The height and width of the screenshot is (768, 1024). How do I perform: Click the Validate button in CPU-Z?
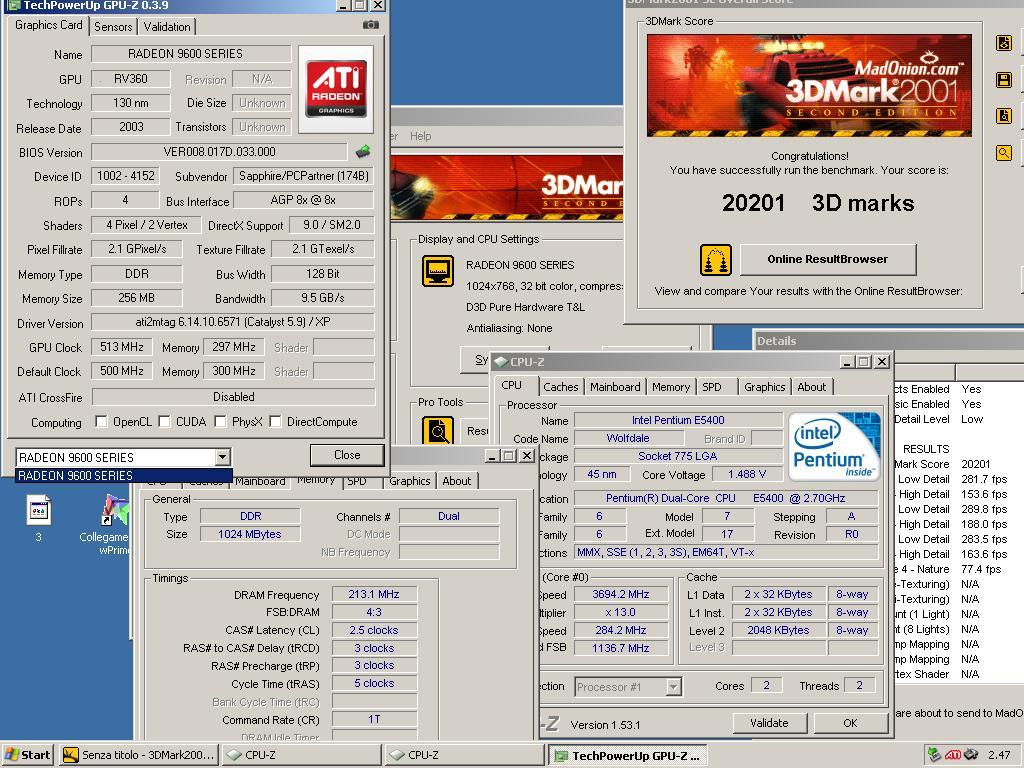[769, 723]
